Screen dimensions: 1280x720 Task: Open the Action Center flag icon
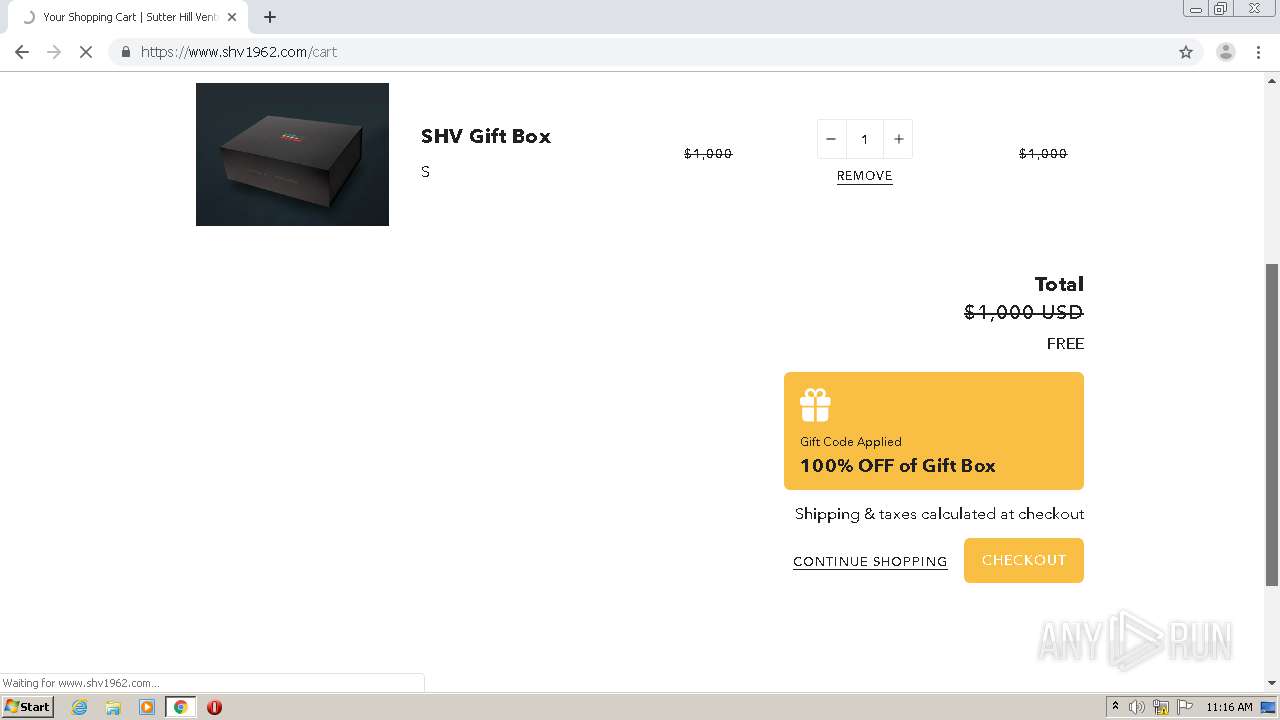(1185, 707)
